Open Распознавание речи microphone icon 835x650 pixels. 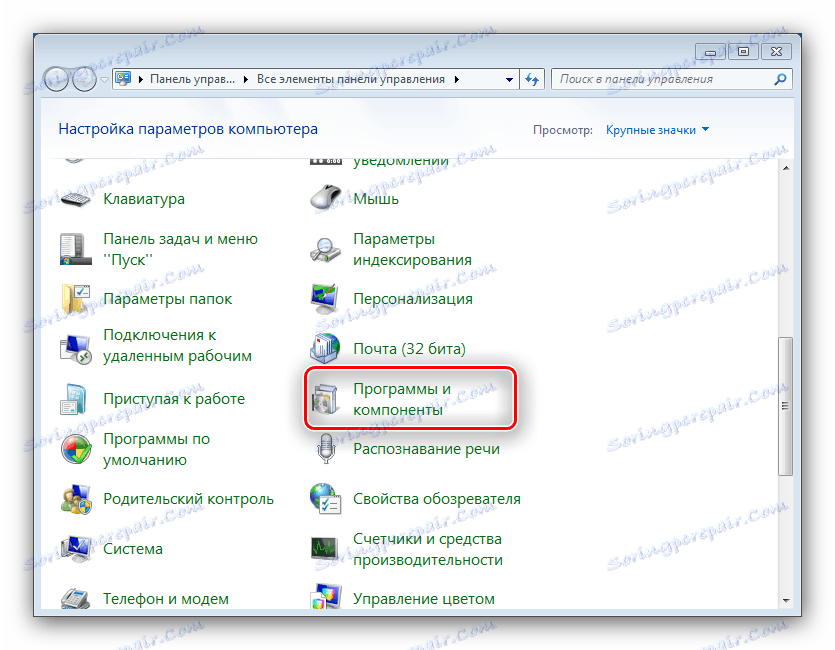[x=324, y=448]
